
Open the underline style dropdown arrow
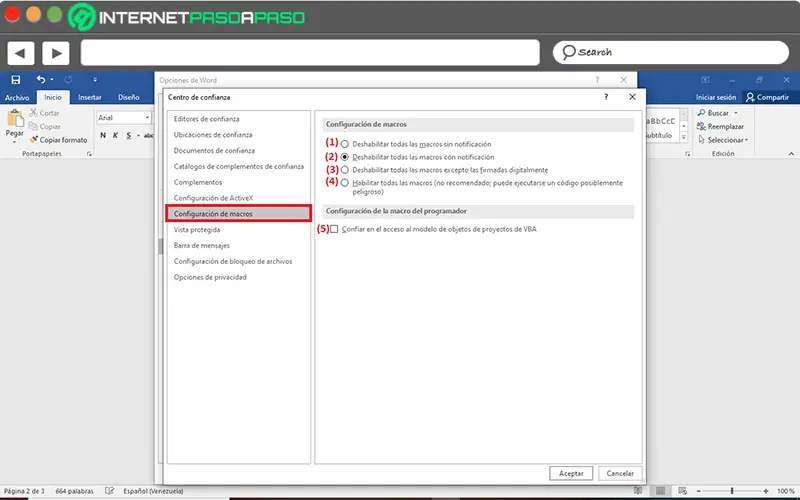[138, 135]
